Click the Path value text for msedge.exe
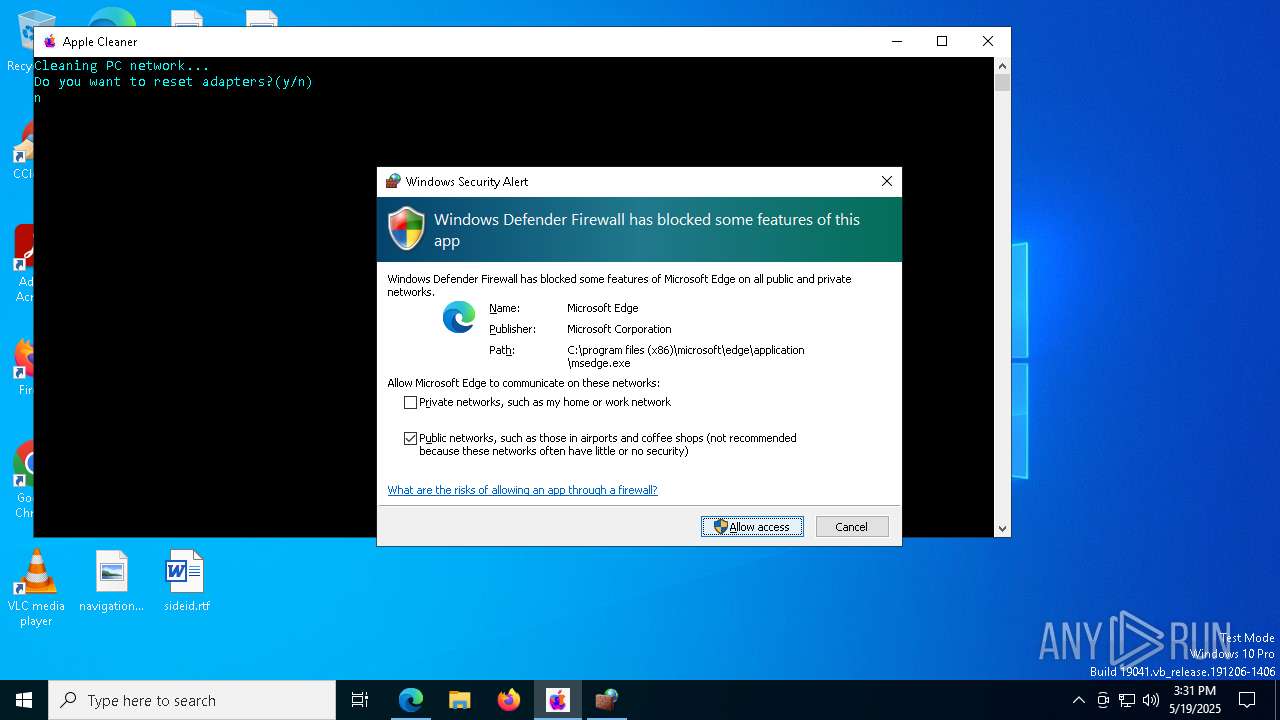Screen dimensions: 1280x720 [x=685, y=357]
